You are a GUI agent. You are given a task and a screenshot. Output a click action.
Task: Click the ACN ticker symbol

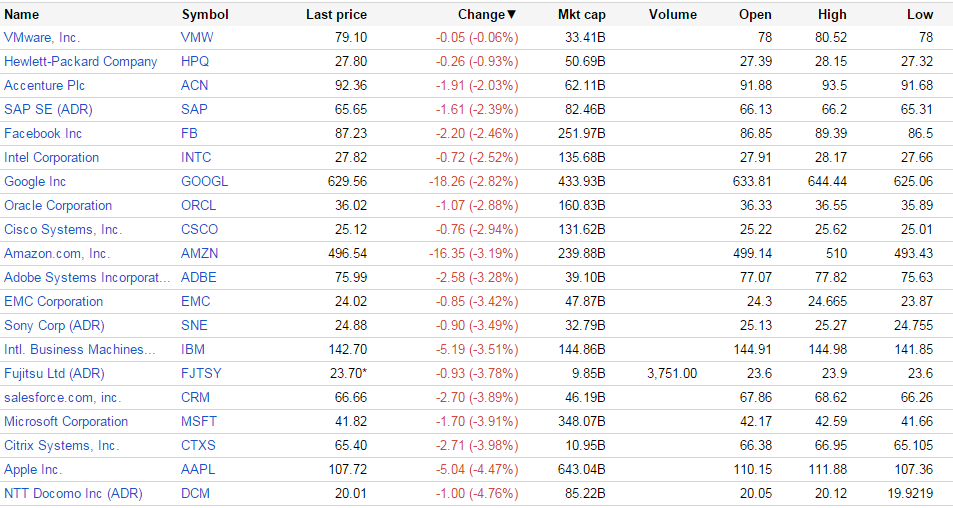195,85
